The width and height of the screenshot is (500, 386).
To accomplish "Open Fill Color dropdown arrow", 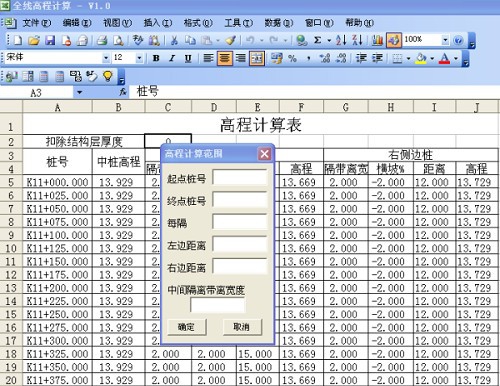I will point(432,59).
